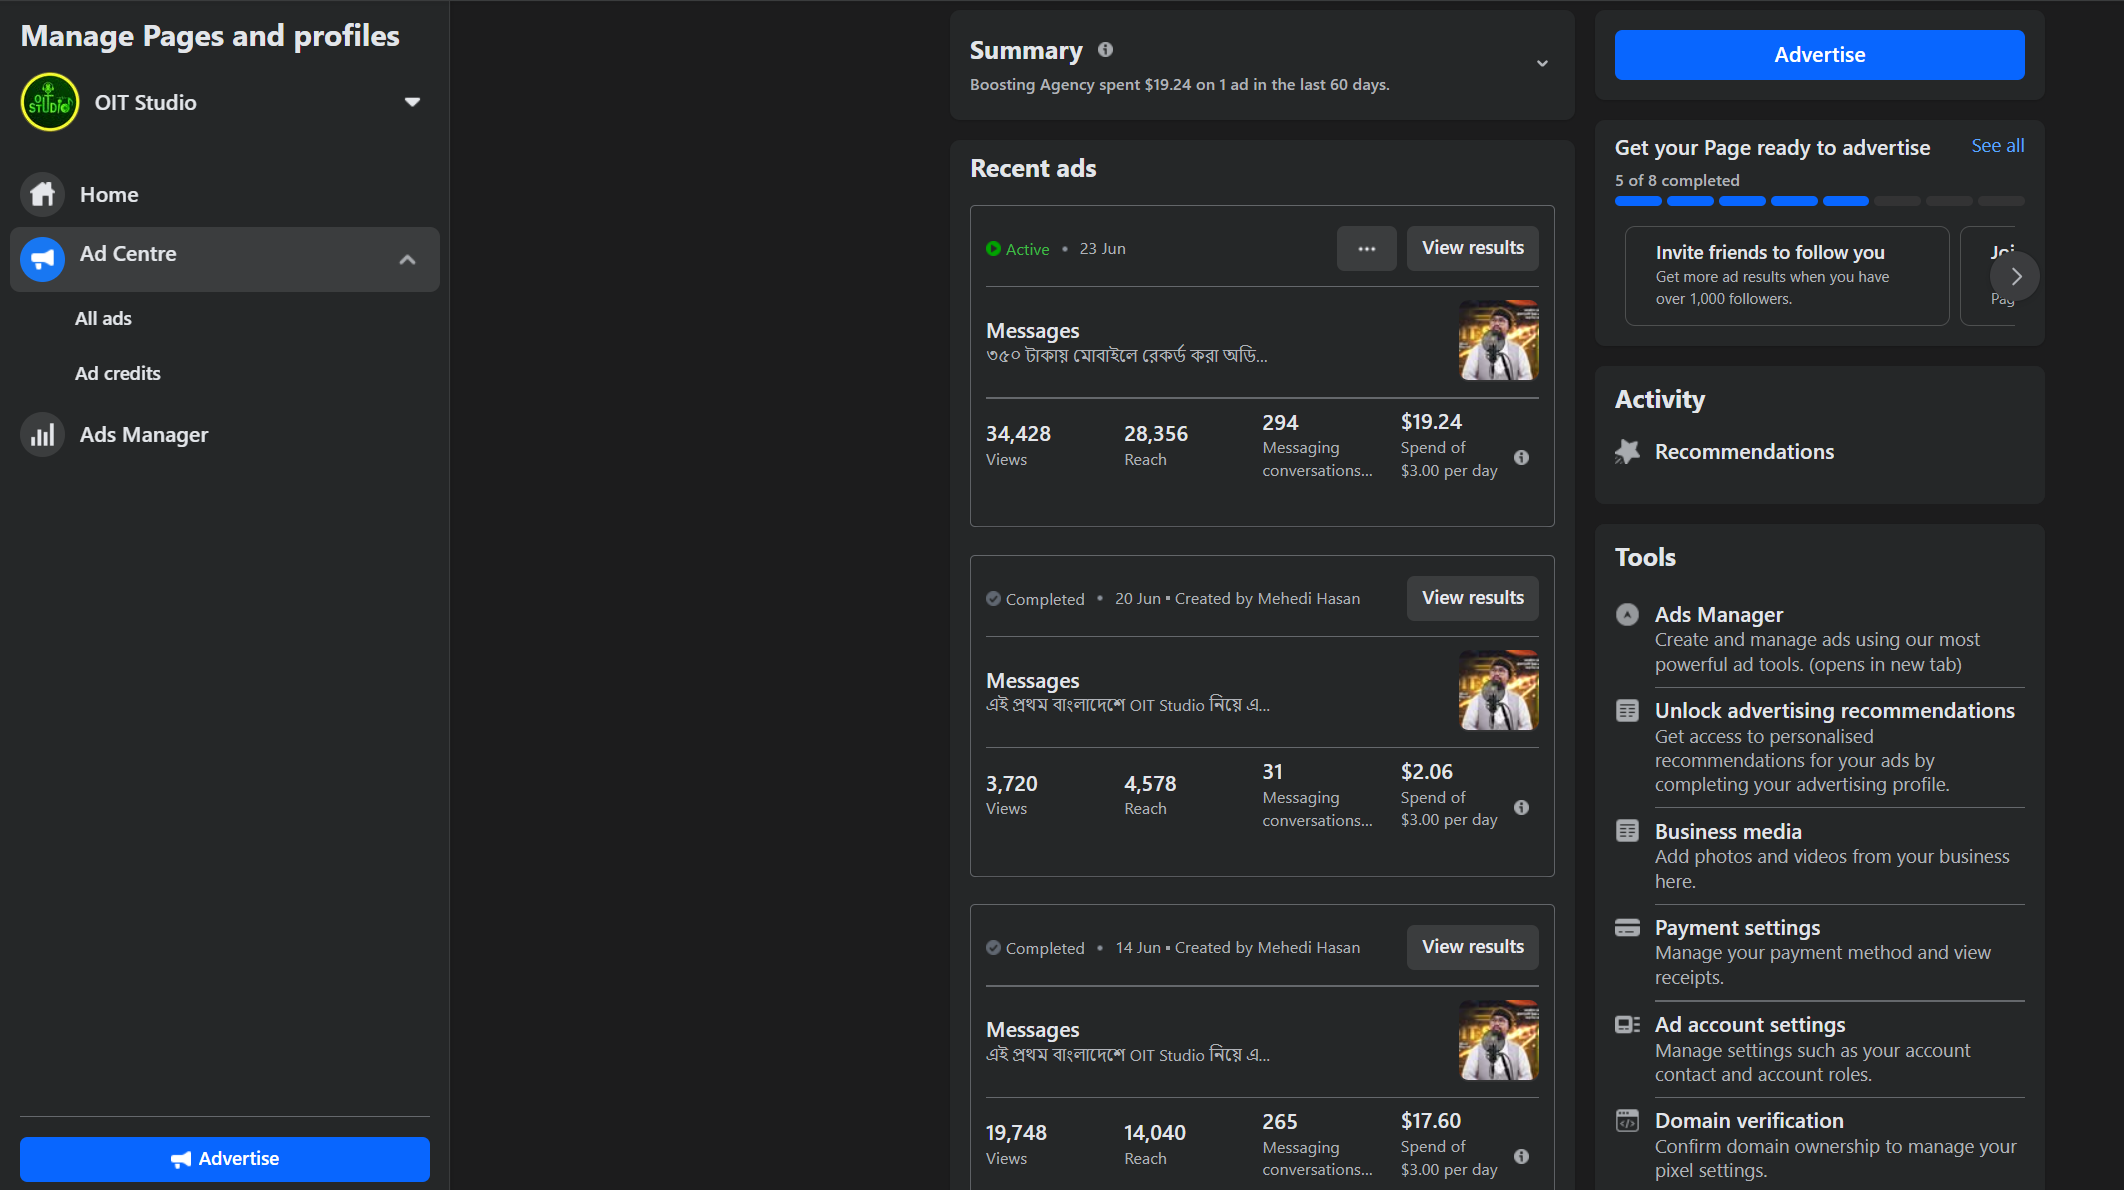Image resolution: width=2124 pixels, height=1190 pixels.
Task: Click info icon beside $2.06 spend
Action: click(x=1521, y=807)
